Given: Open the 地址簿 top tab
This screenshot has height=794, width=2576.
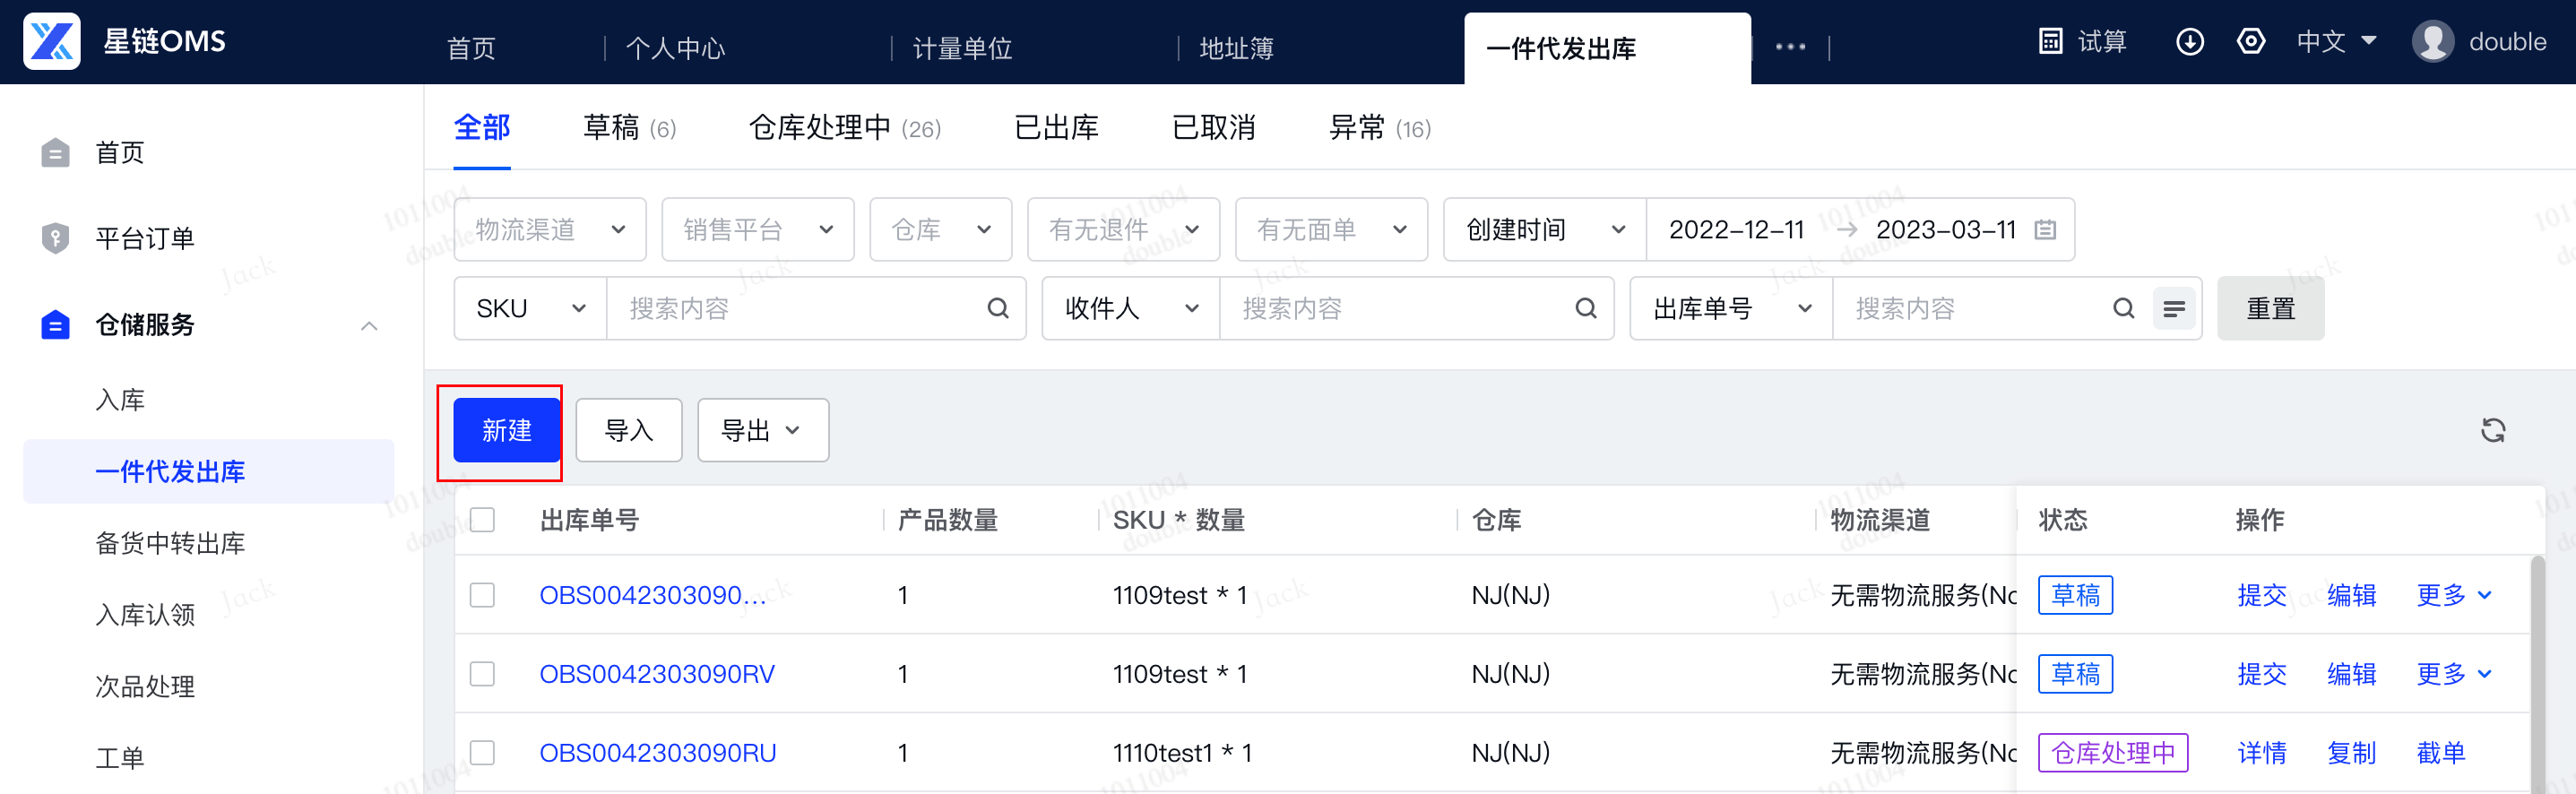Looking at the screenshot, I should pos(1236,48).
